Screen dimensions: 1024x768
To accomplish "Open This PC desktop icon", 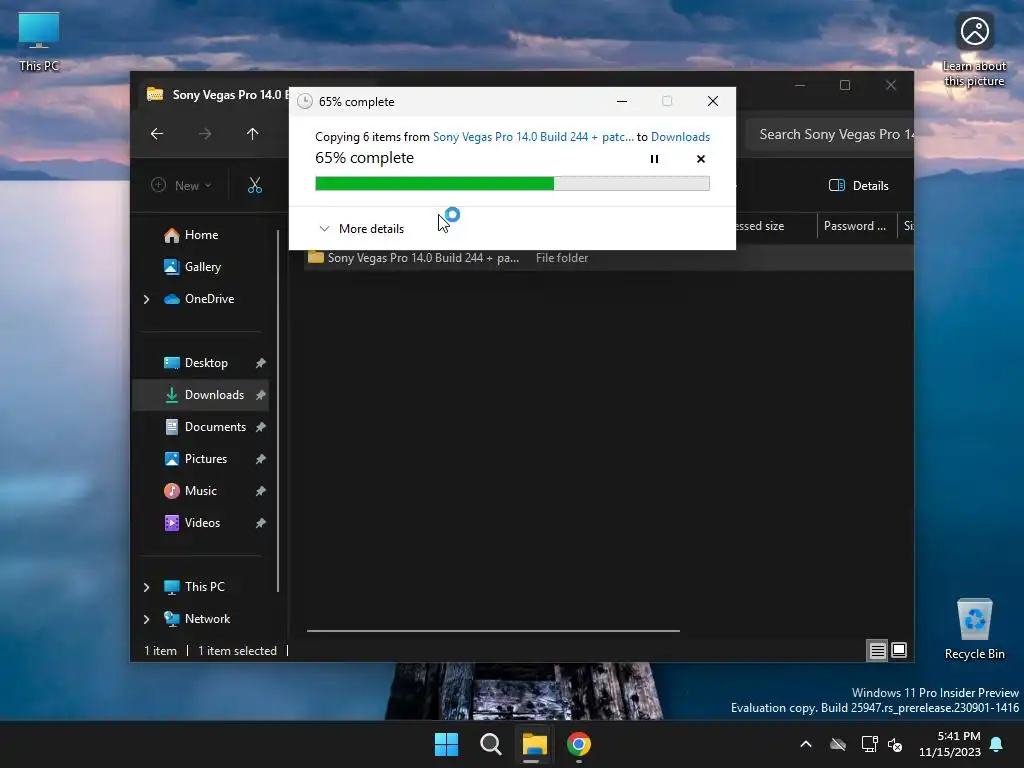I will [x=39, y=41].
